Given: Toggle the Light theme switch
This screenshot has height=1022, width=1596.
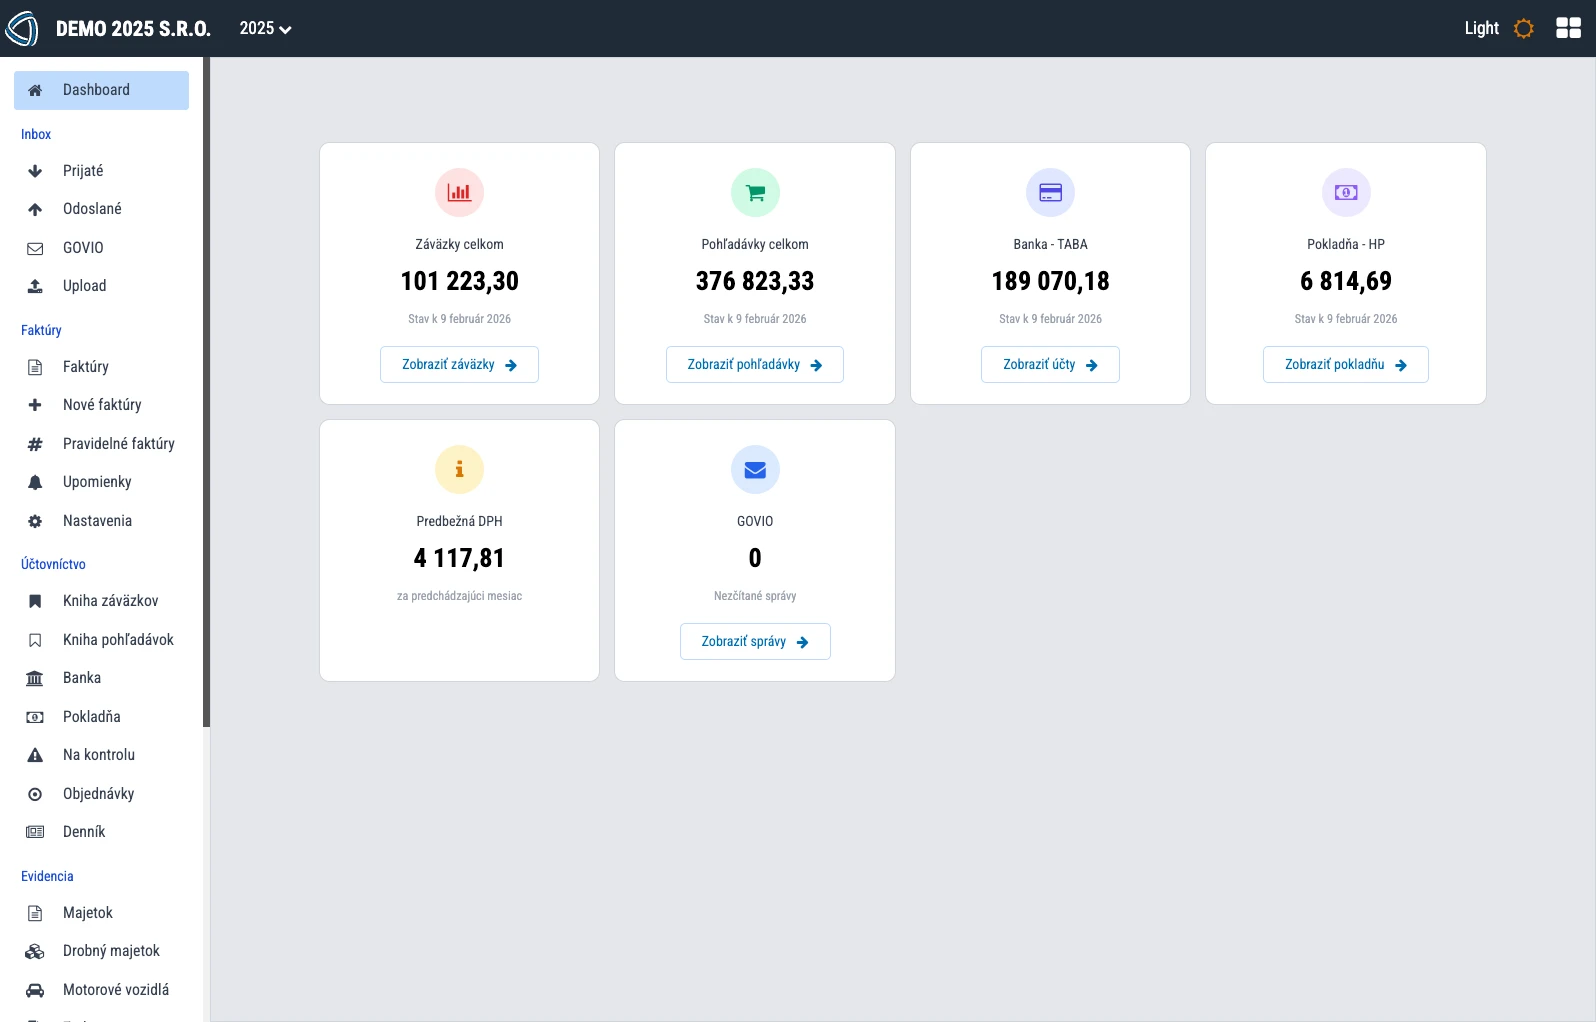Looking at the screenshot, I should coord(1498,28).
